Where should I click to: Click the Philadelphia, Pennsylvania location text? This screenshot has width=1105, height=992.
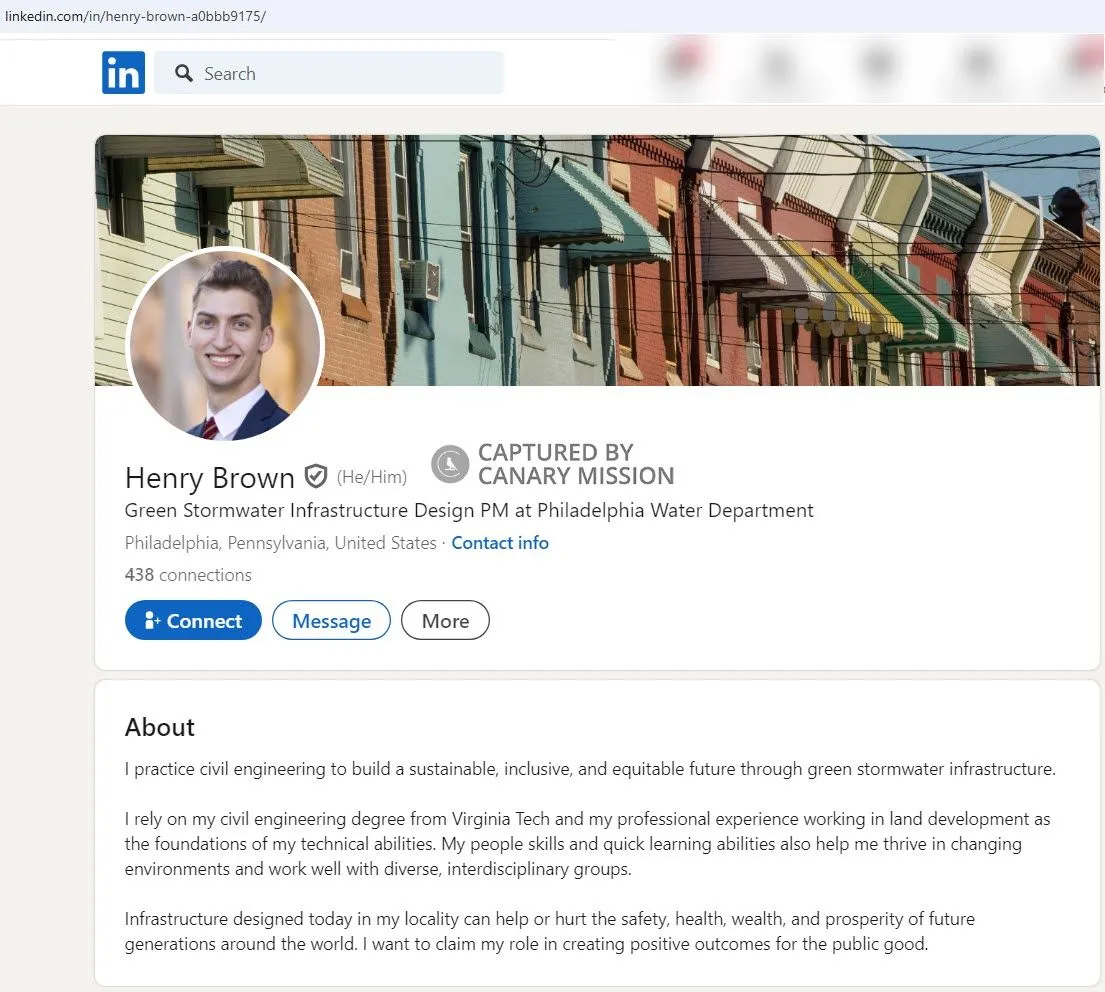coord(280,542)
